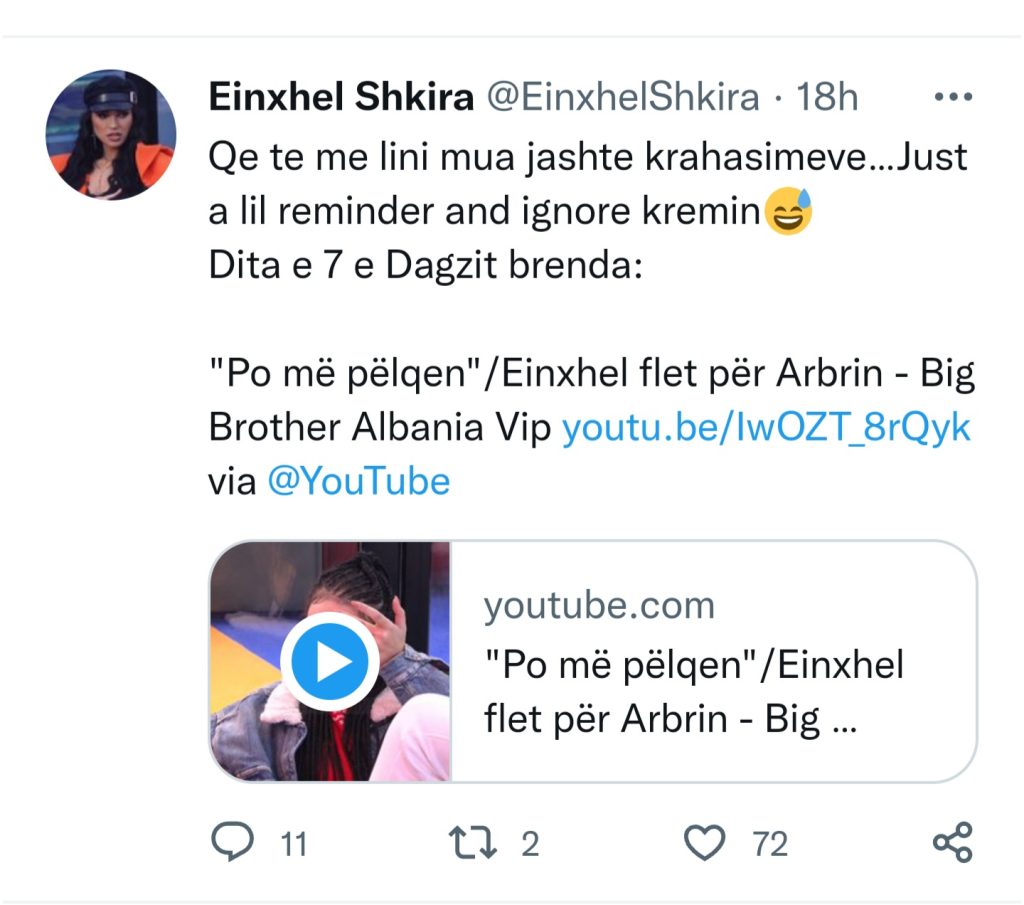The height and width of the screenshot is (905, 1024).
Task: Click the like count 72
Action: [770, 844]
